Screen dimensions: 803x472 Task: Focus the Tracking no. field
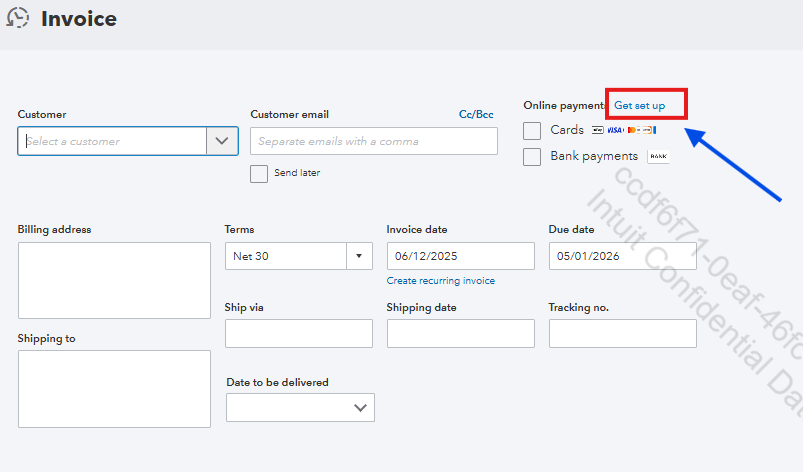coord(622,333)
